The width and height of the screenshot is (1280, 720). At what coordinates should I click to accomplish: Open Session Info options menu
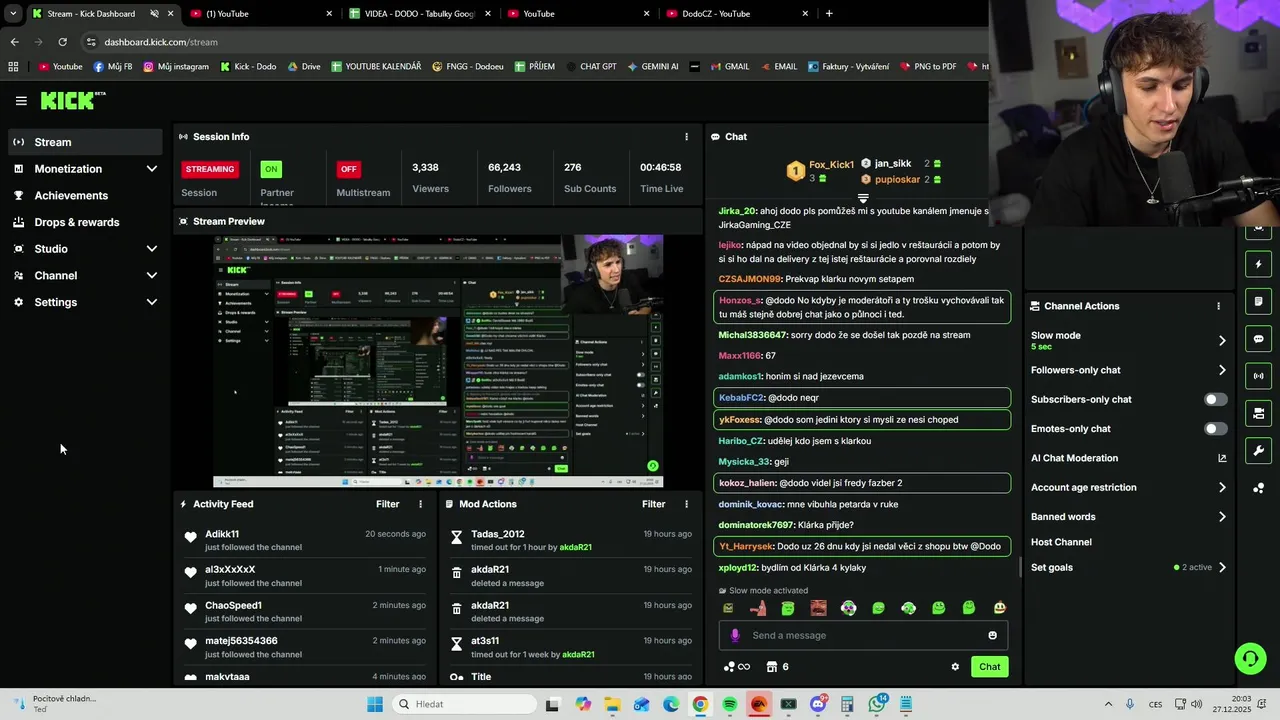coord(686,137)
